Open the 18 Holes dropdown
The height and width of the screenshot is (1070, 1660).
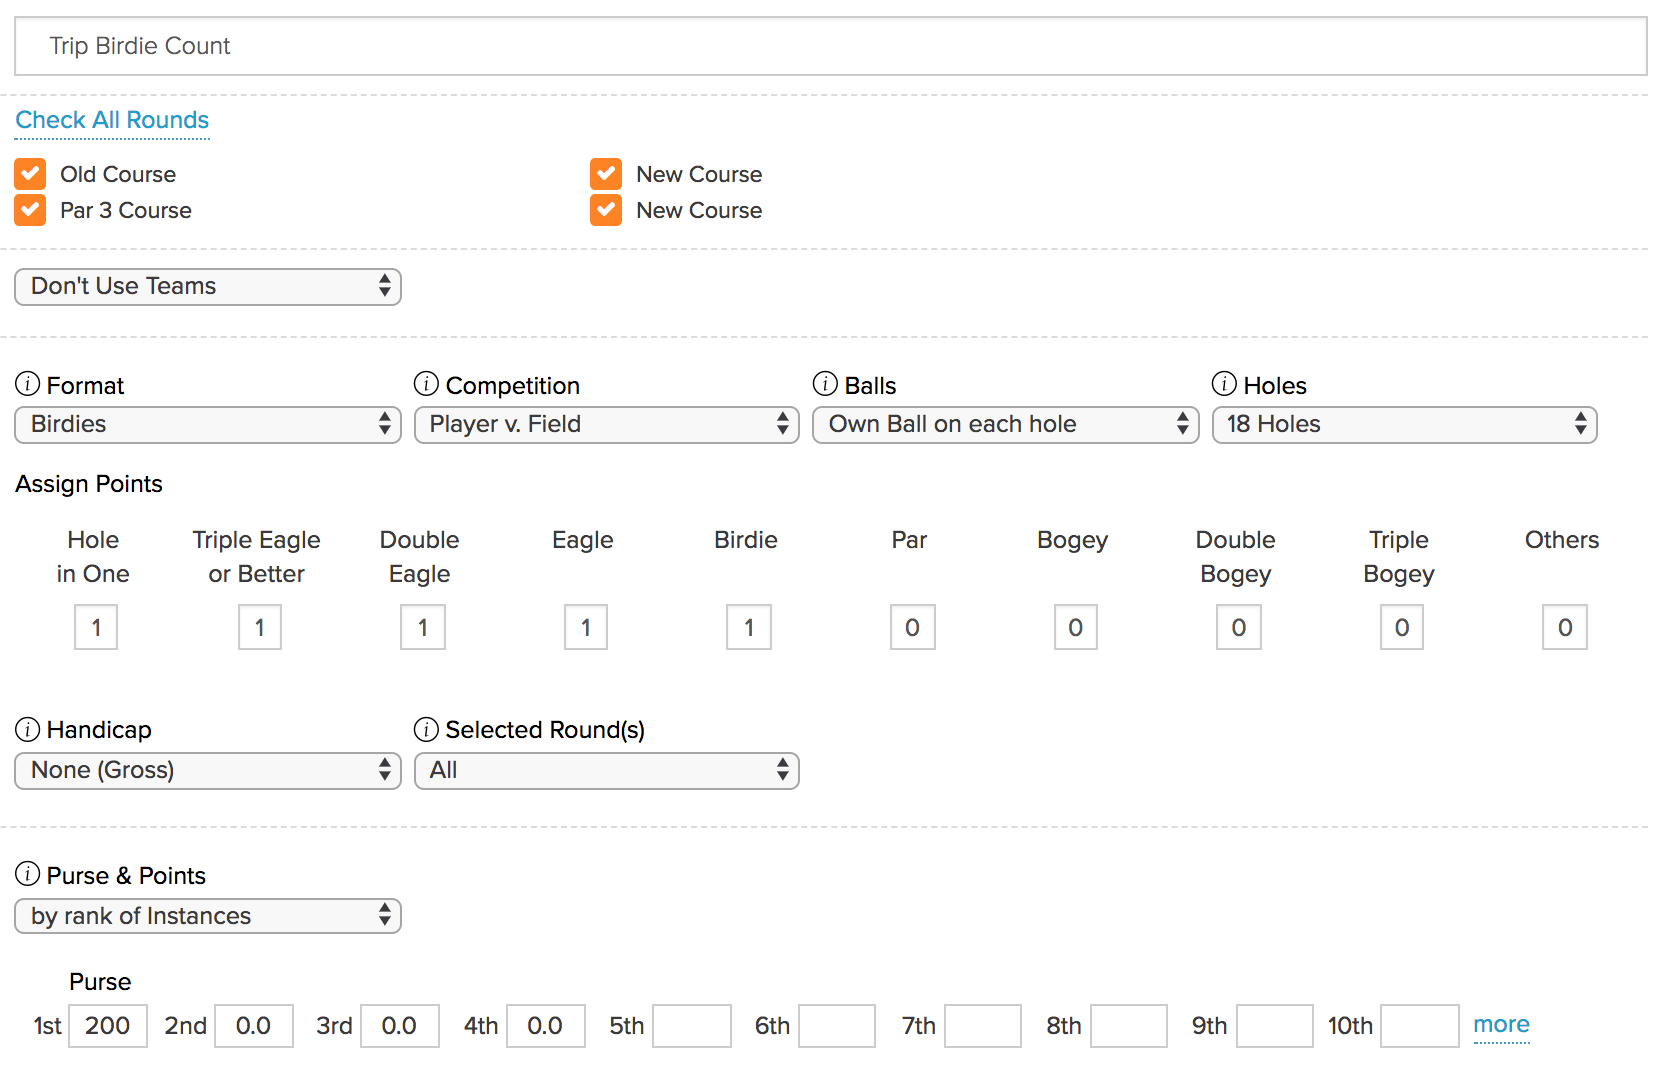pyautogui.click(x=1404, y=425)
